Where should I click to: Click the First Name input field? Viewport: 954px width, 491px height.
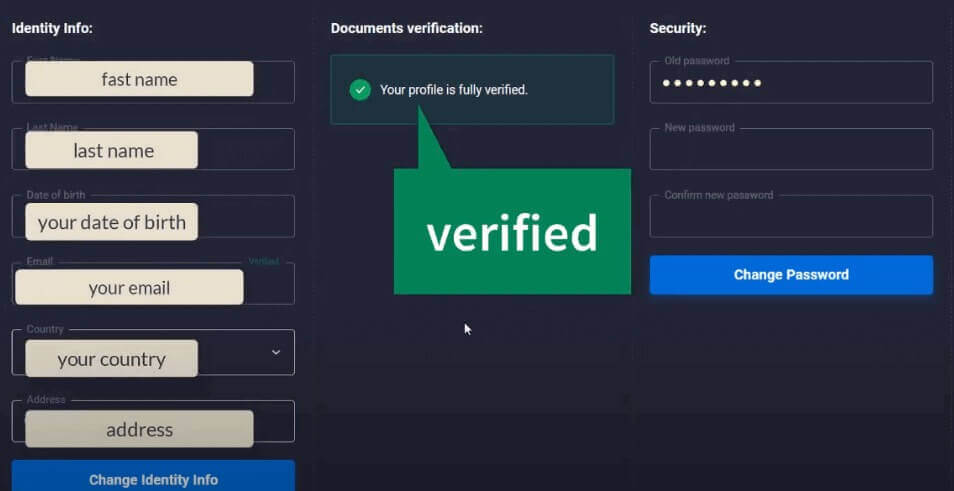point(273,82)
